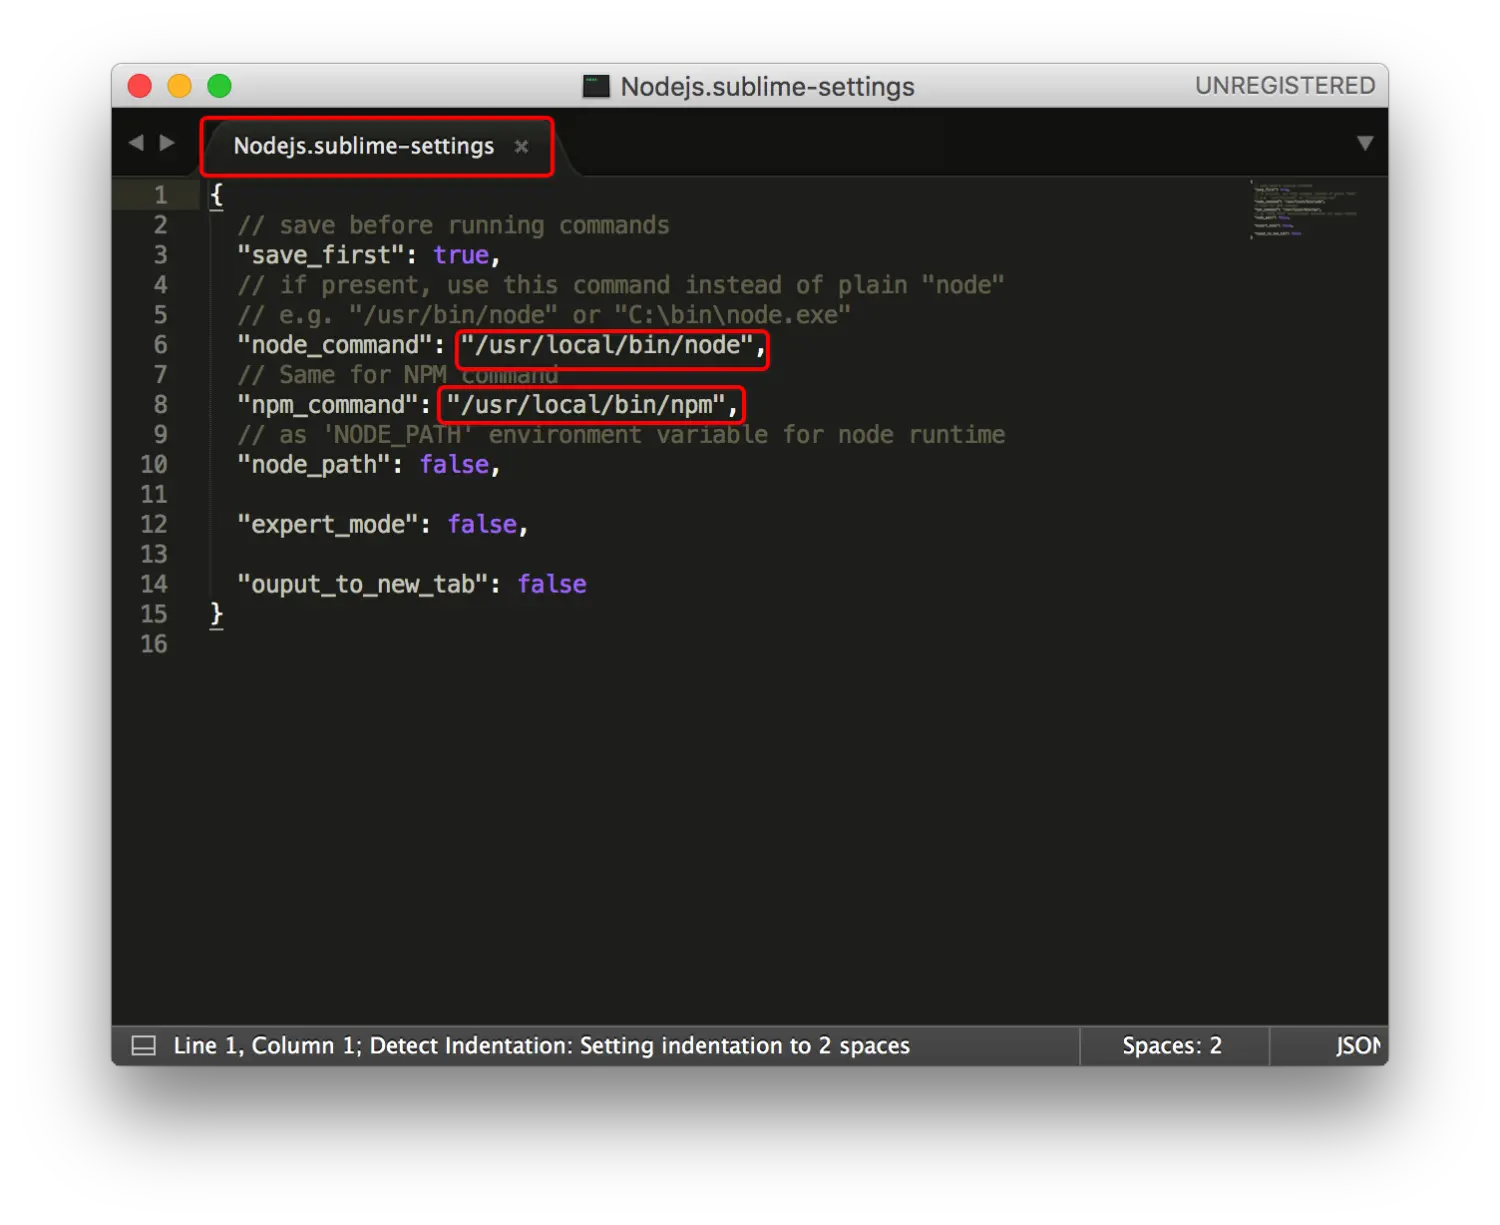Open the JSON syntax selector
The height and width of the screenshot is (1225, 1500).
(x=1358, y=1046)
